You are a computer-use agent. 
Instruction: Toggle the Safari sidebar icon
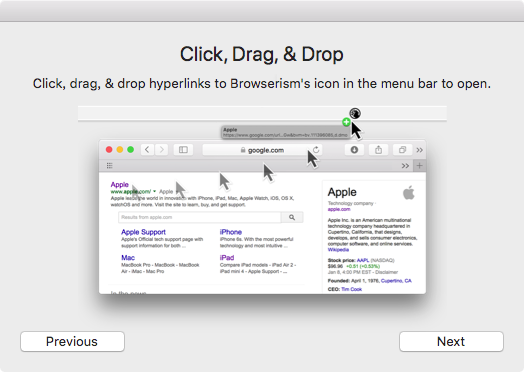(x=183, y=149)
